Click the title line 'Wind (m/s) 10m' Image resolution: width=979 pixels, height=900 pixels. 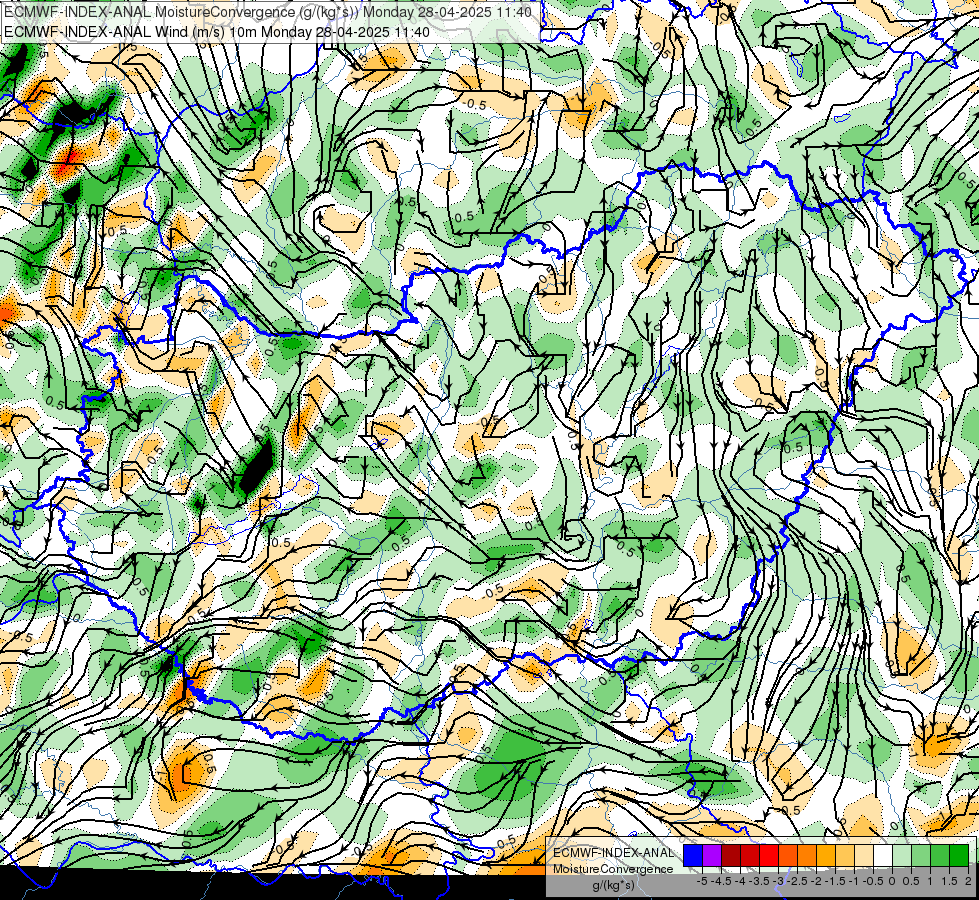click(205, 31)
